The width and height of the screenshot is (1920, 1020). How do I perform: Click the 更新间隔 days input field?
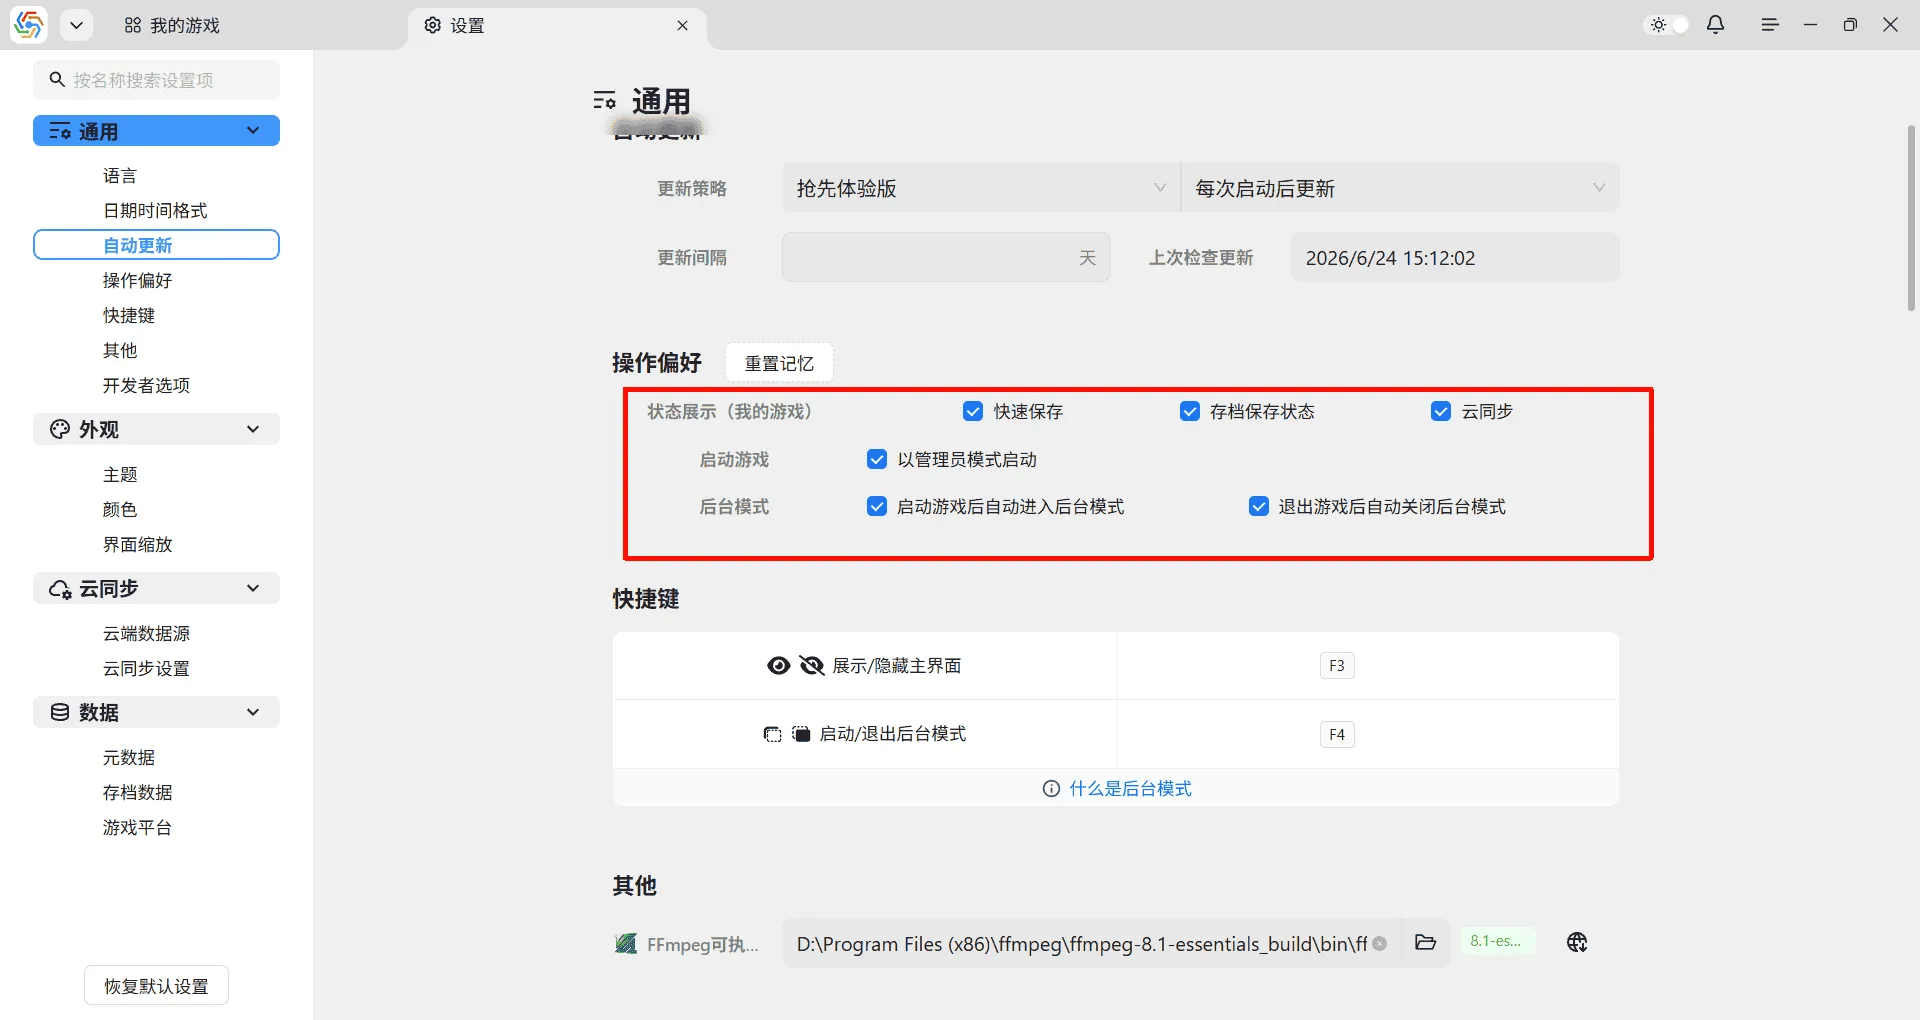(x=946, y=257)
